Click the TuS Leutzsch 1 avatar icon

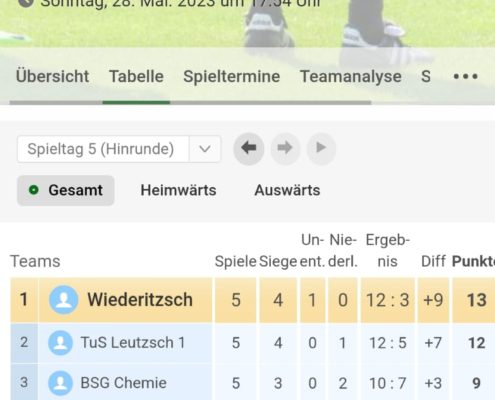pos(60,343)
